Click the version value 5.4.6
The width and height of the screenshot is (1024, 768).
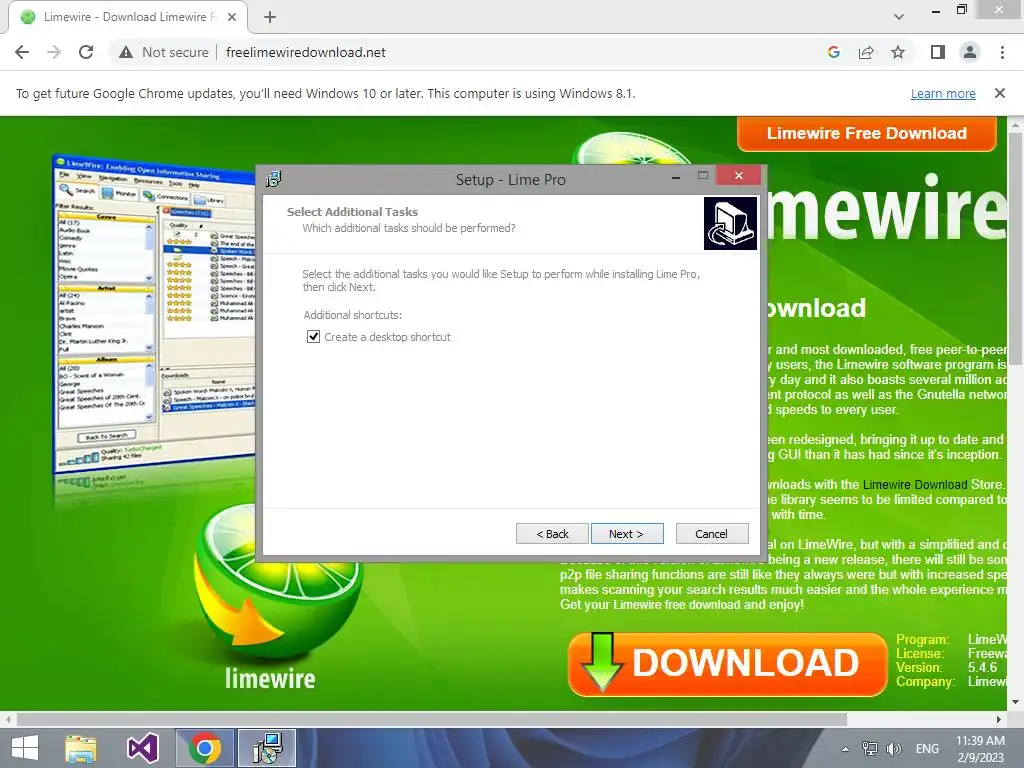(982, 667)
